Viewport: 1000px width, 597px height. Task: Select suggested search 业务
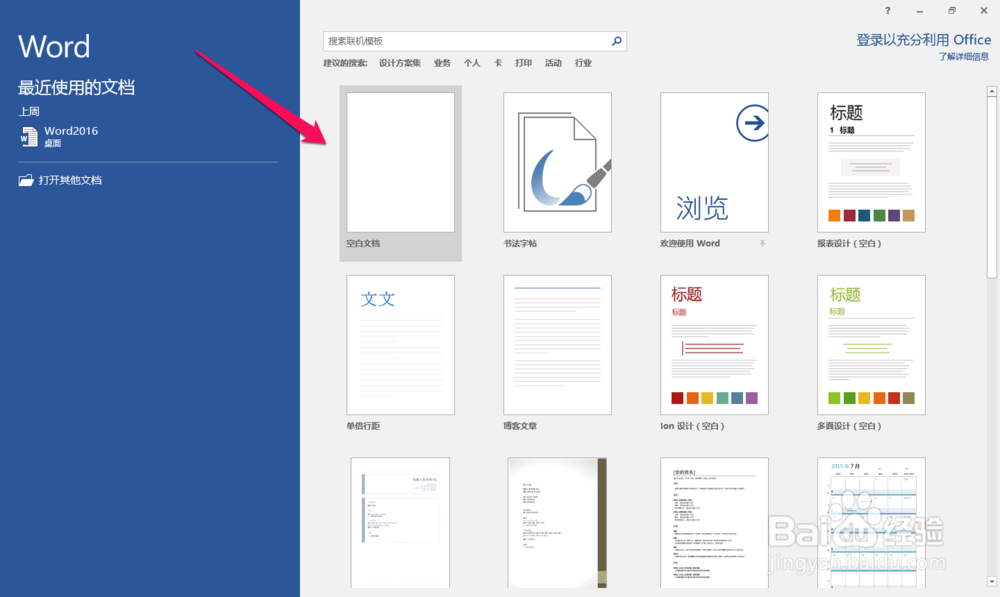click(x=442, y=63)
